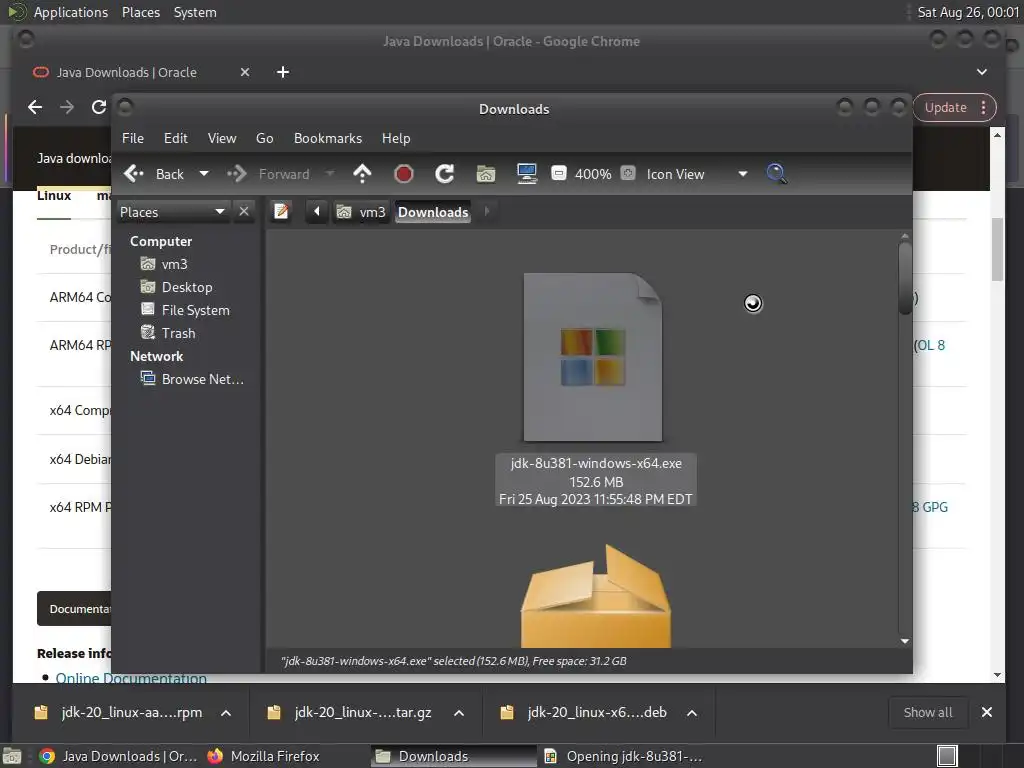Open vm3 home in Places sidebar

tap(174, 264)
